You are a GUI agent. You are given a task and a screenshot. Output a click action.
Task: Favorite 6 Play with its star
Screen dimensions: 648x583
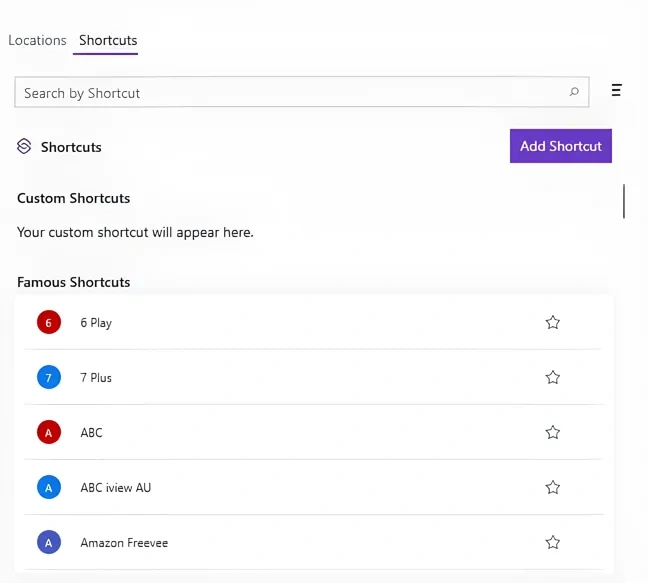point(553,322)
